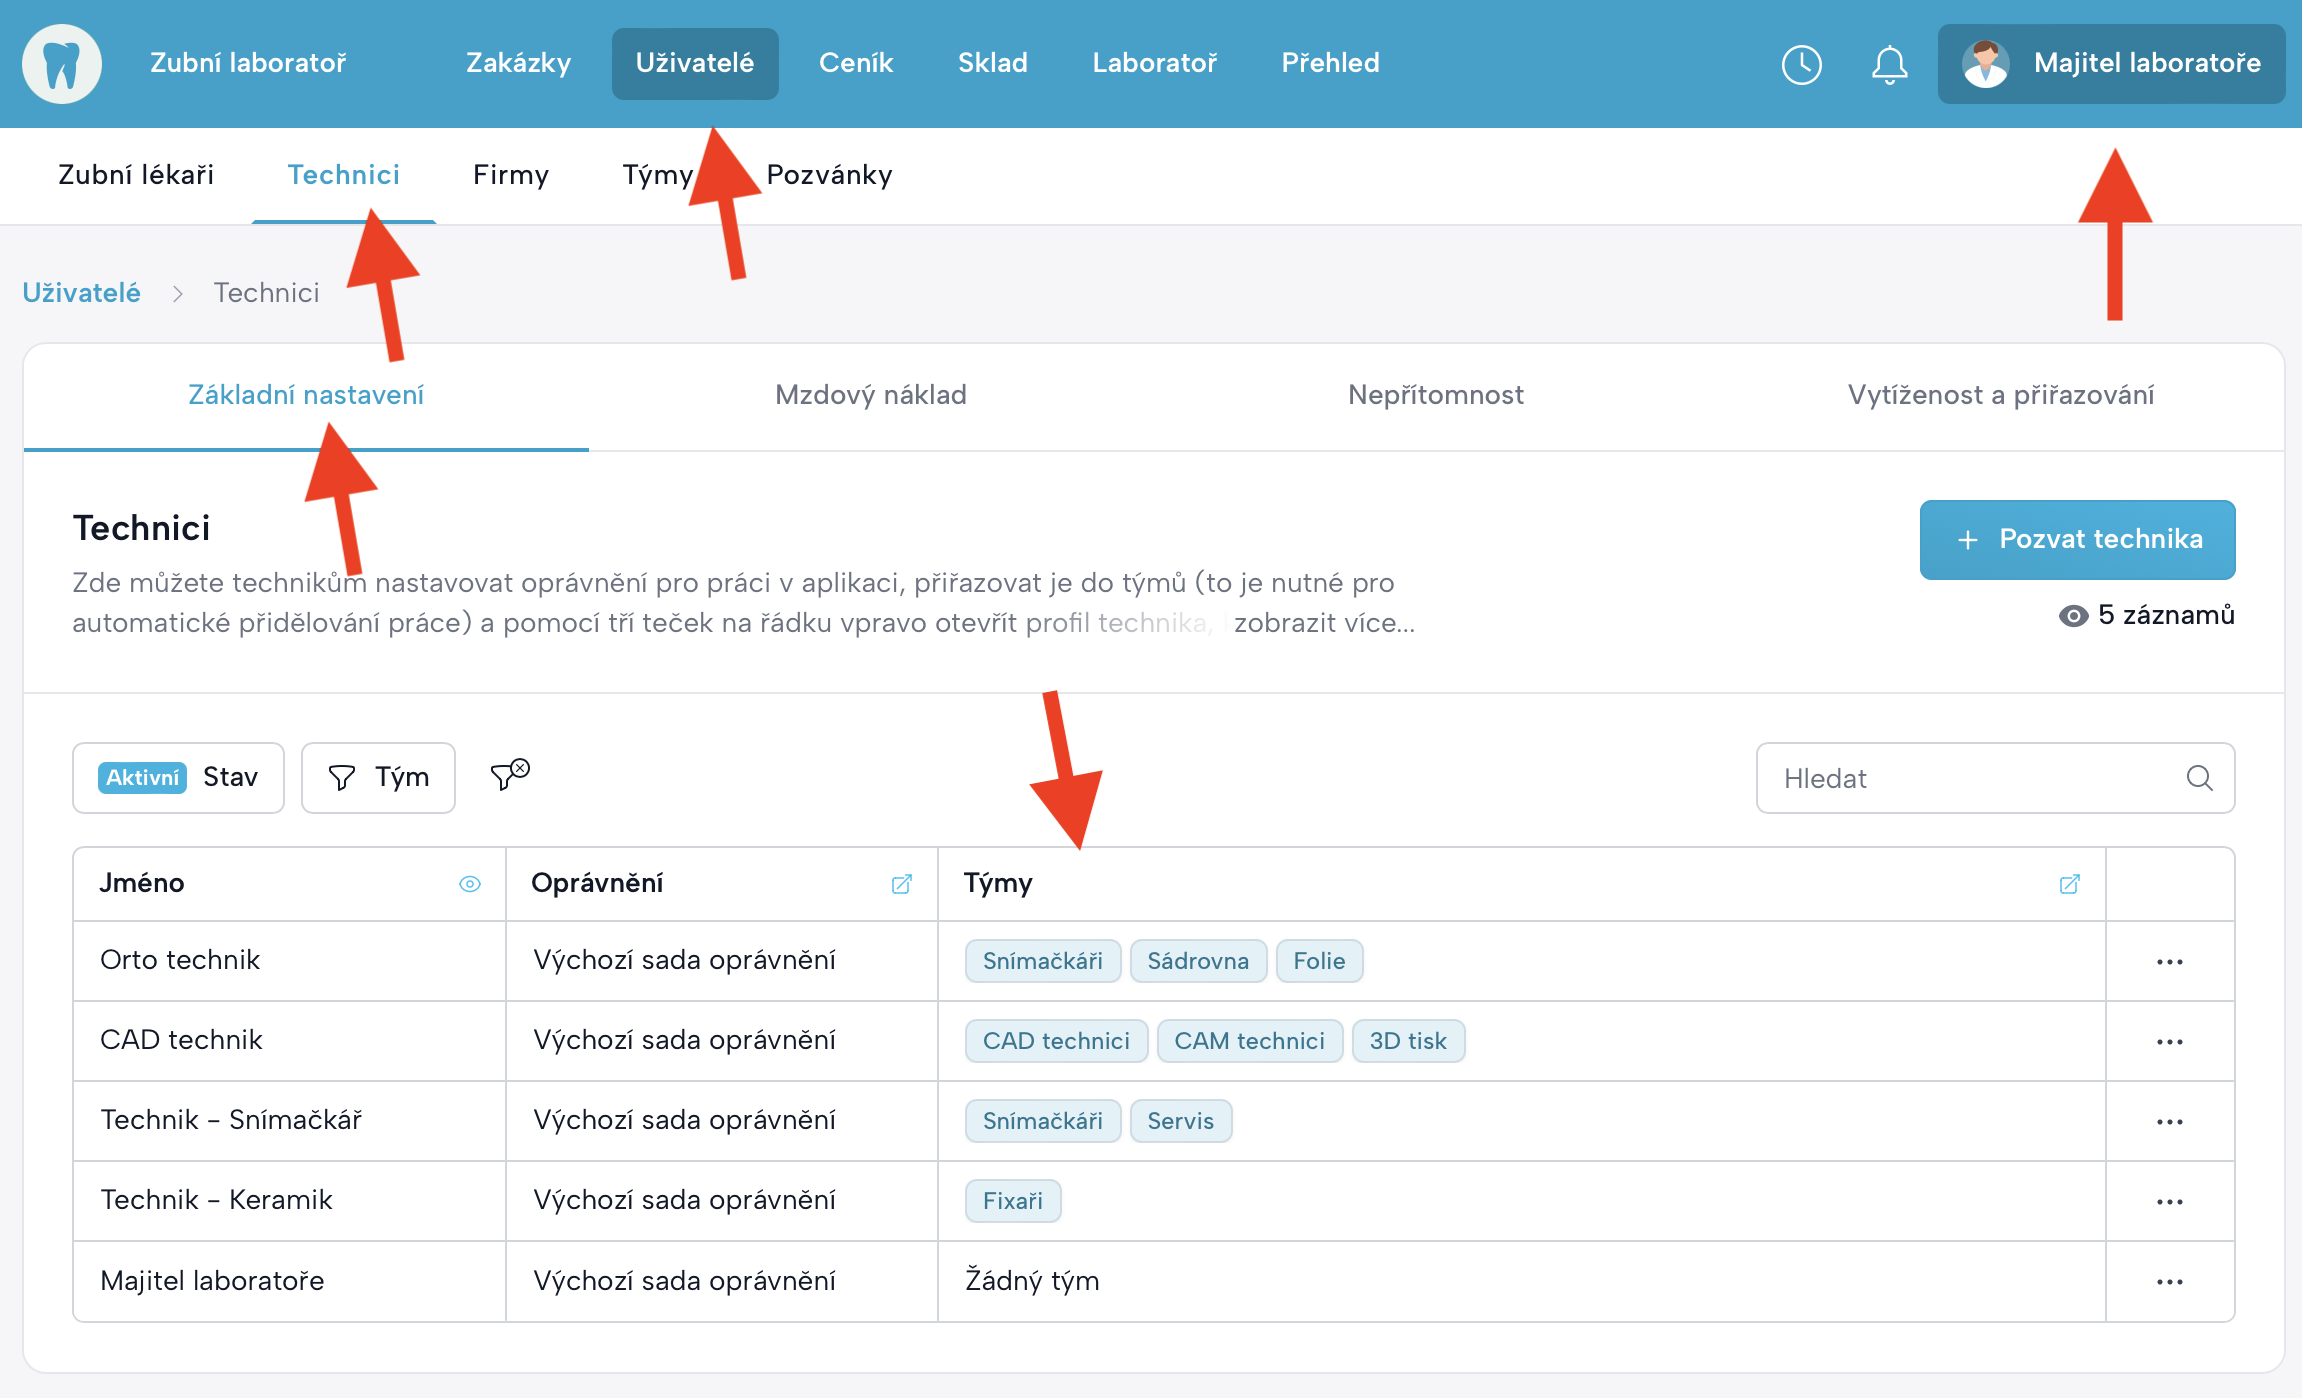This screenshot has height=1398, width=2302.
Task: Click the Snímačkáři tag for Orto technik
Action: coord(1042,961)
